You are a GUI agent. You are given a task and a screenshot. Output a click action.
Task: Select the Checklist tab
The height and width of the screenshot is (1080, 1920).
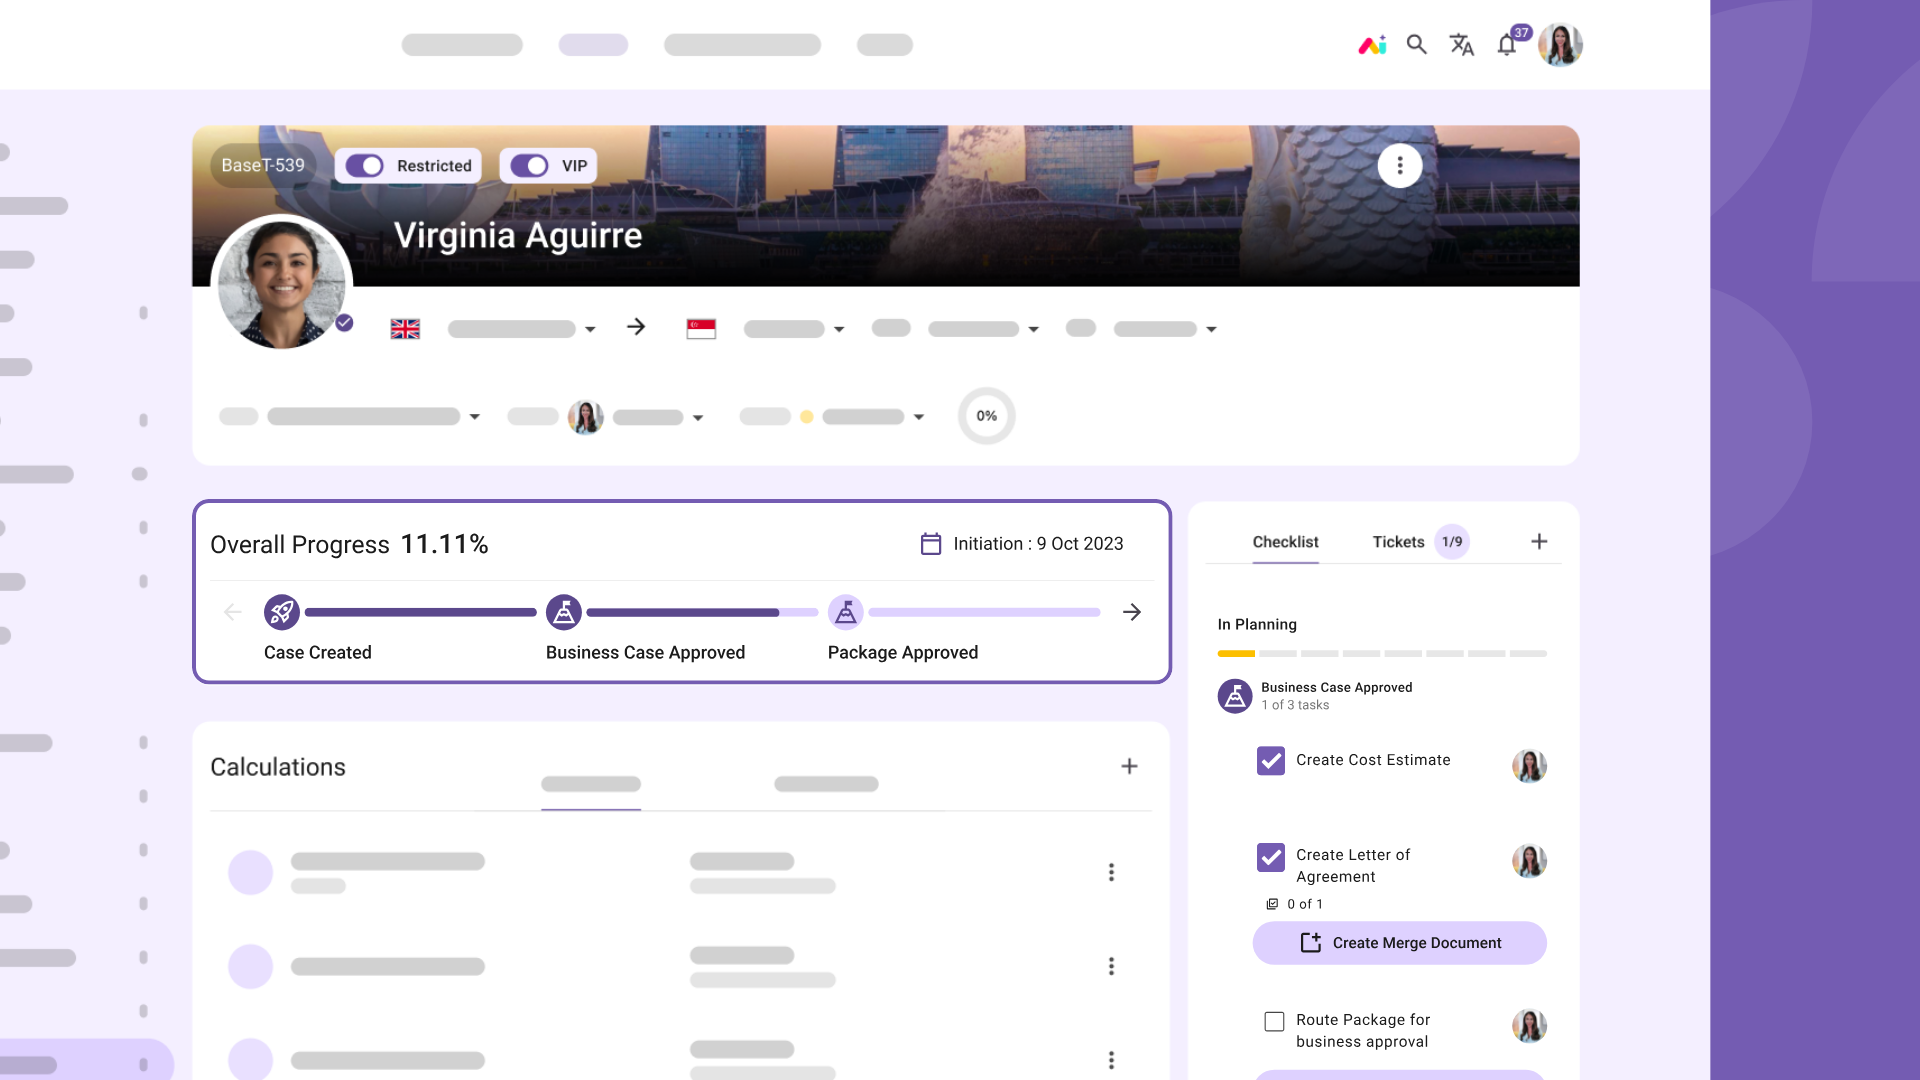pos(1285,542)
